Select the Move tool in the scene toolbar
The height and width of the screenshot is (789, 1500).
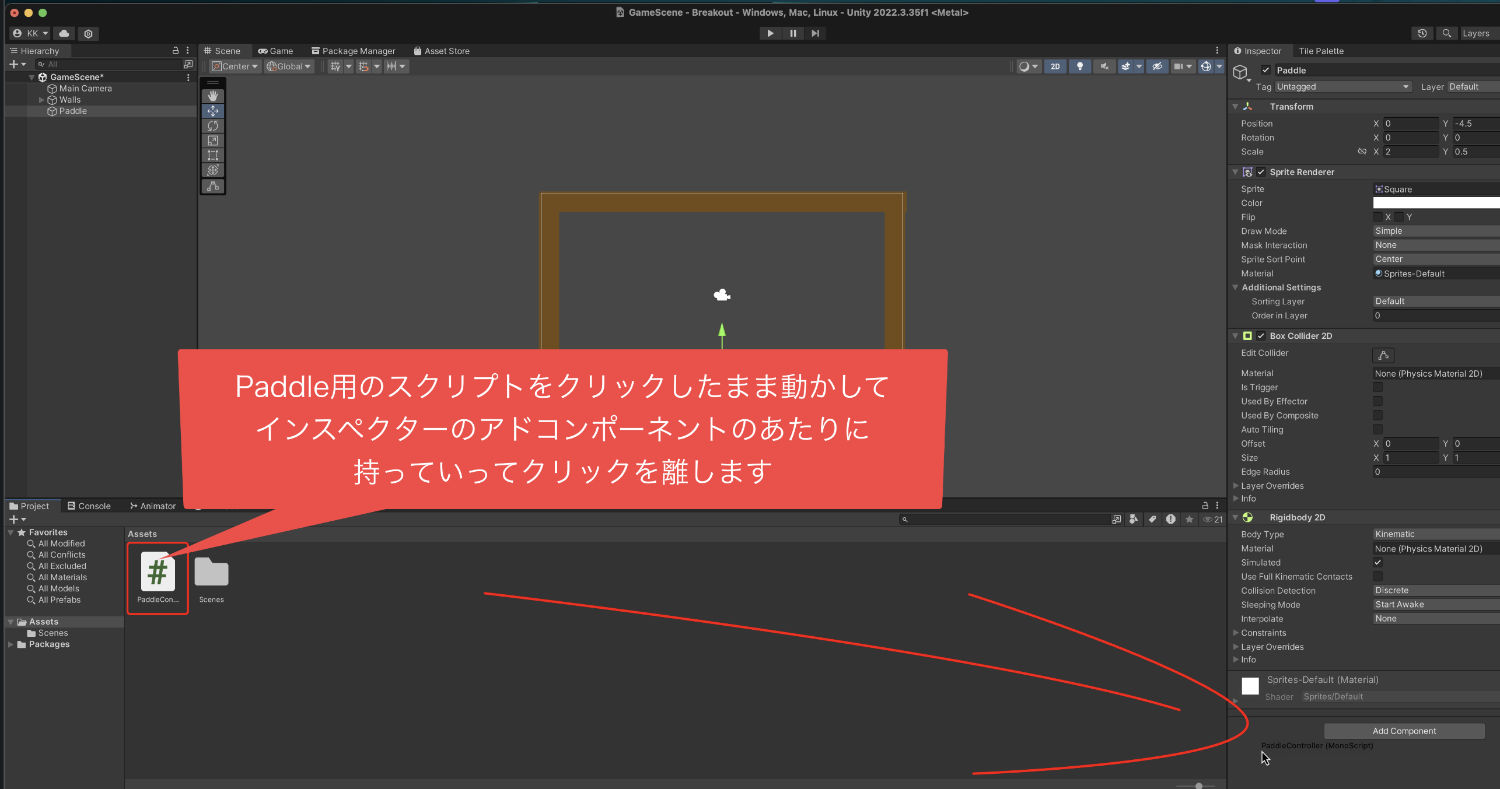[213, 111]
